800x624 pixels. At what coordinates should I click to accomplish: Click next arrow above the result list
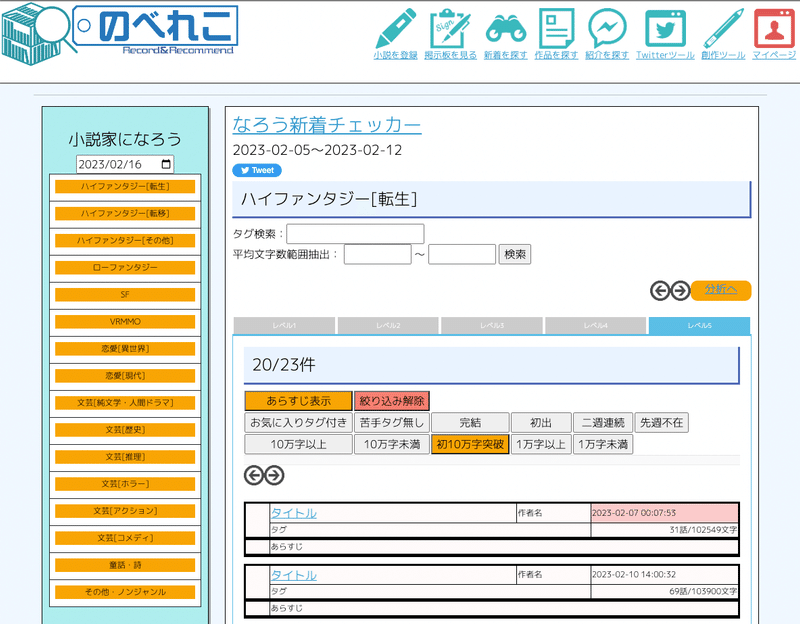click(274, 476)
